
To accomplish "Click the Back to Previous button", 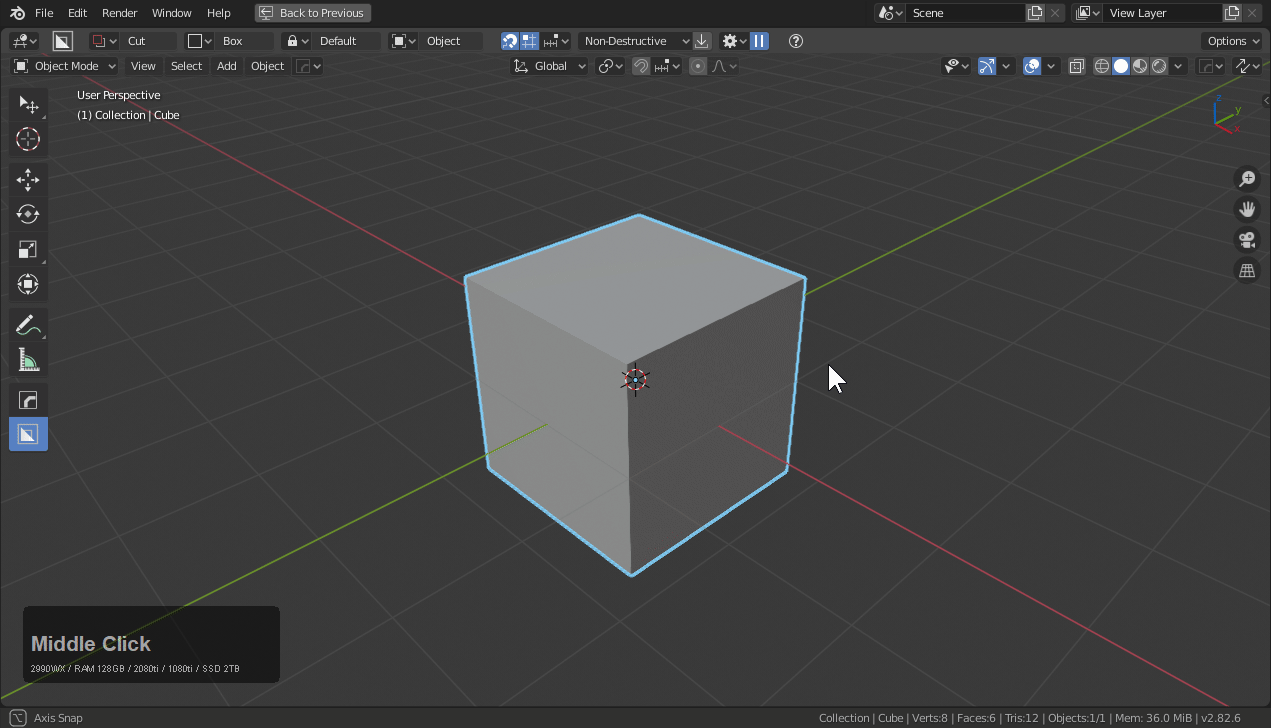I will click(313, 13).
